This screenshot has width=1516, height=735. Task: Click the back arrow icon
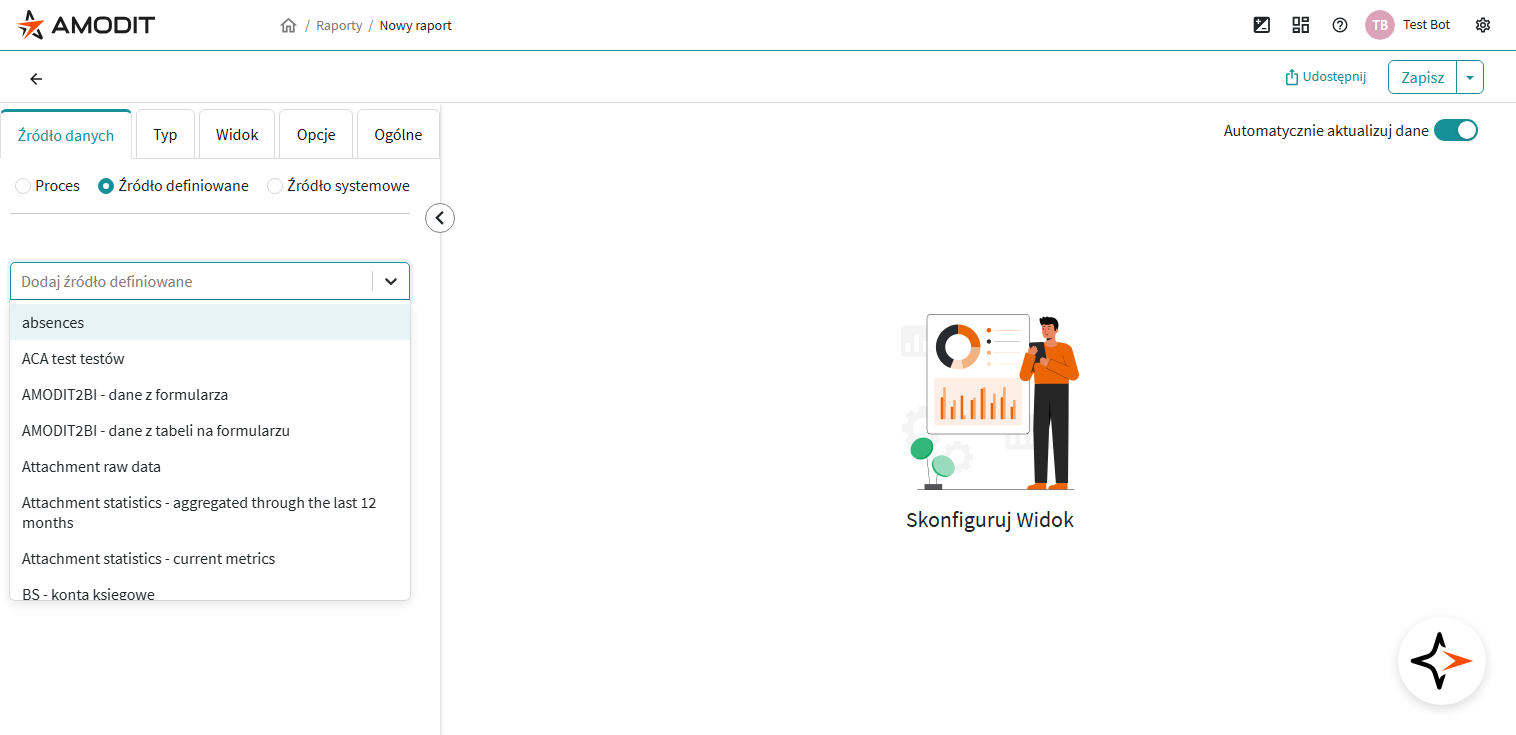coord(36,79)
